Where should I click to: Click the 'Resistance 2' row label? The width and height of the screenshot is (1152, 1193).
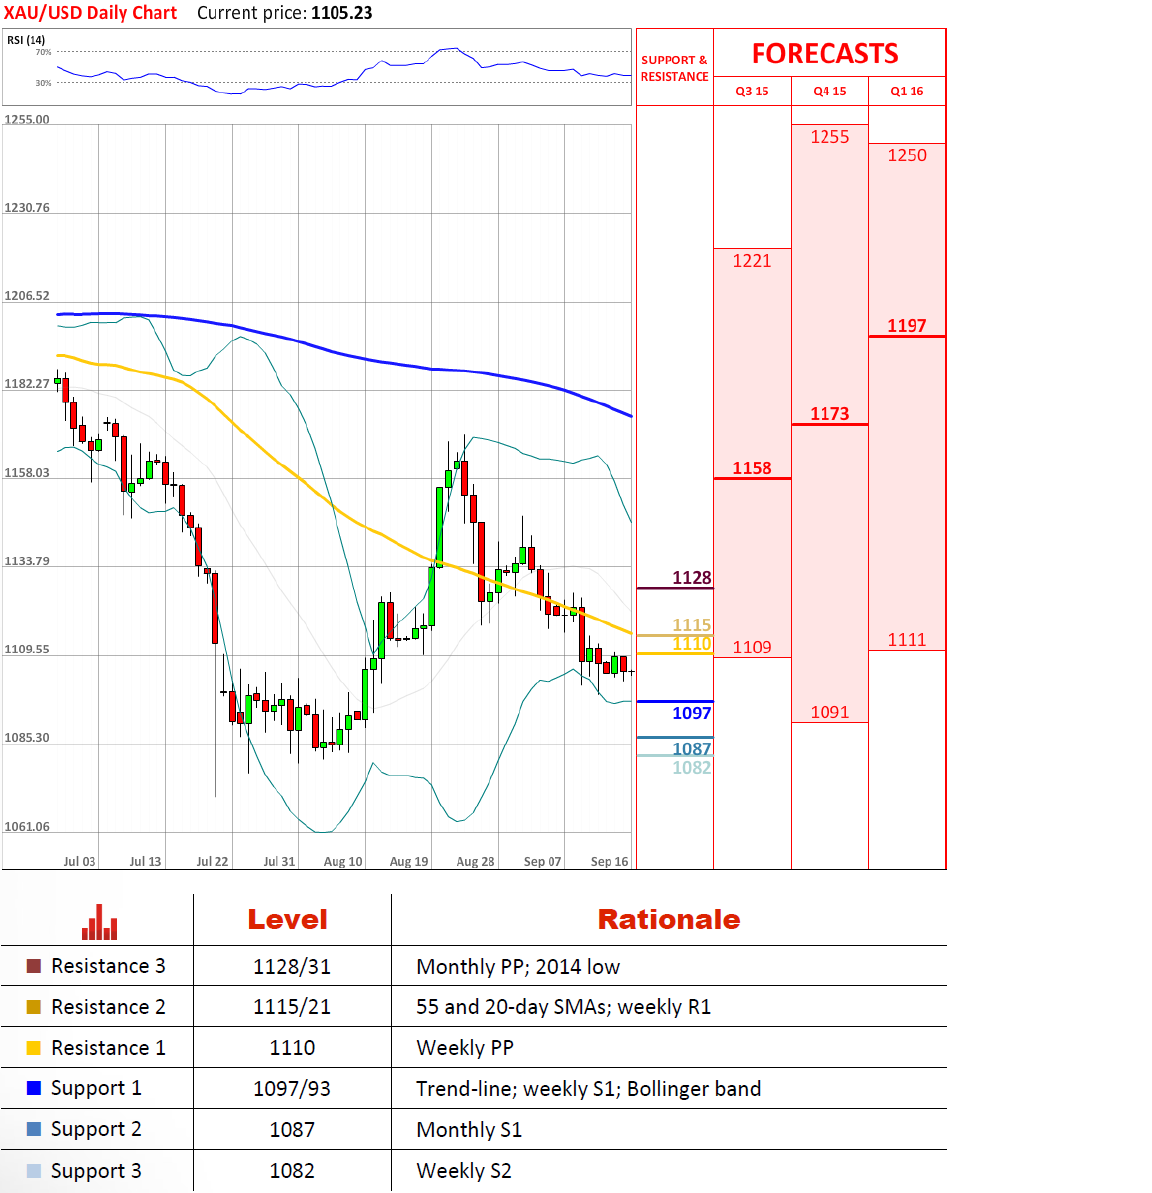pos(108,1007)
